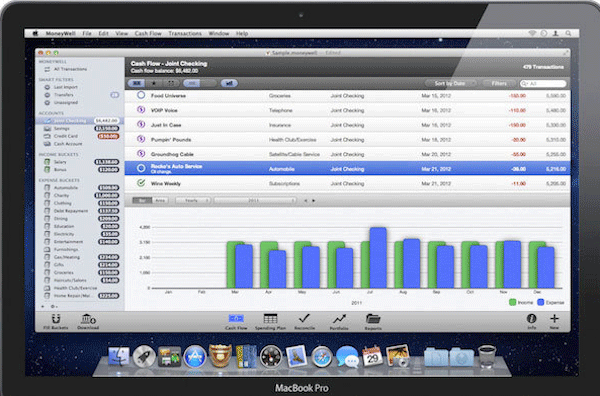
Task: Click the transaction search field
Action: tap(543, 83)
